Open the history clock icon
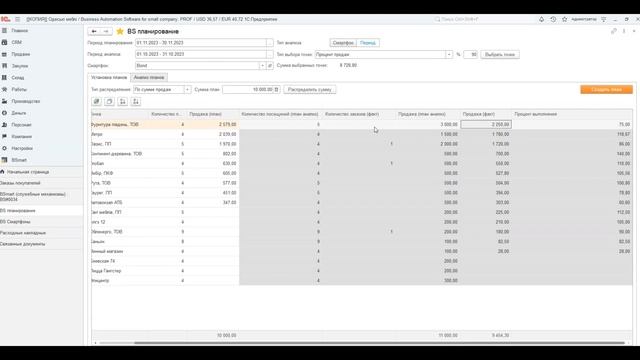640x360 pixels. pos(553,19)
